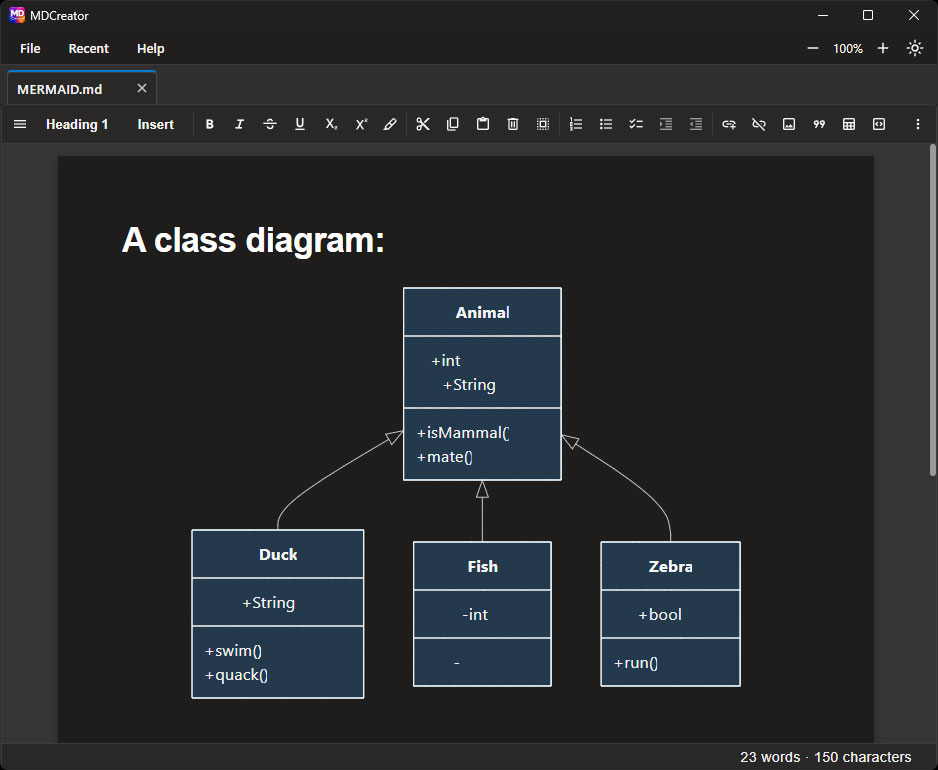Image resolution: width=938 pixels, height=770 pixels.
Task: Increase indent of the list item
Action: (x=666, y=124)
